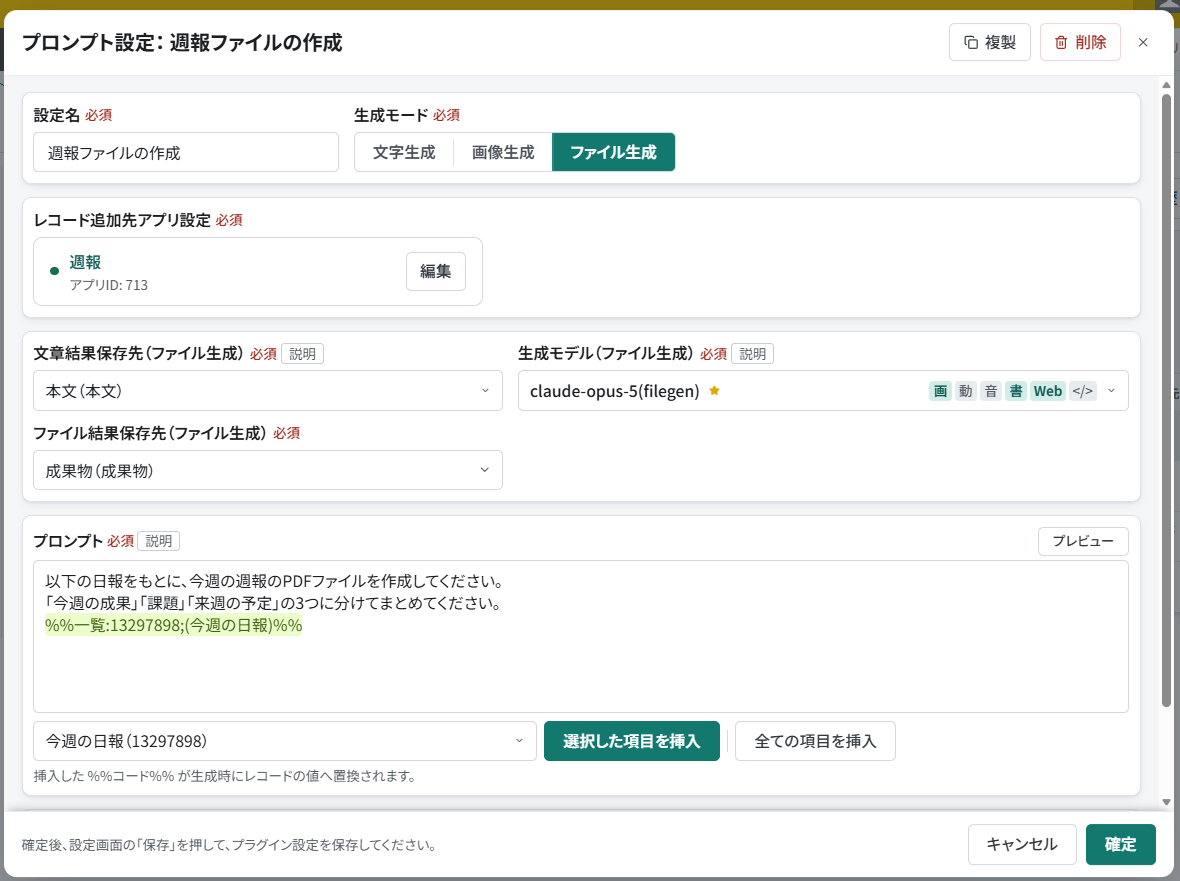Click the 書 capability badge
The height and width of the screenshot is (881, 1180).
pyautogui.click(x=1016, y=391)
